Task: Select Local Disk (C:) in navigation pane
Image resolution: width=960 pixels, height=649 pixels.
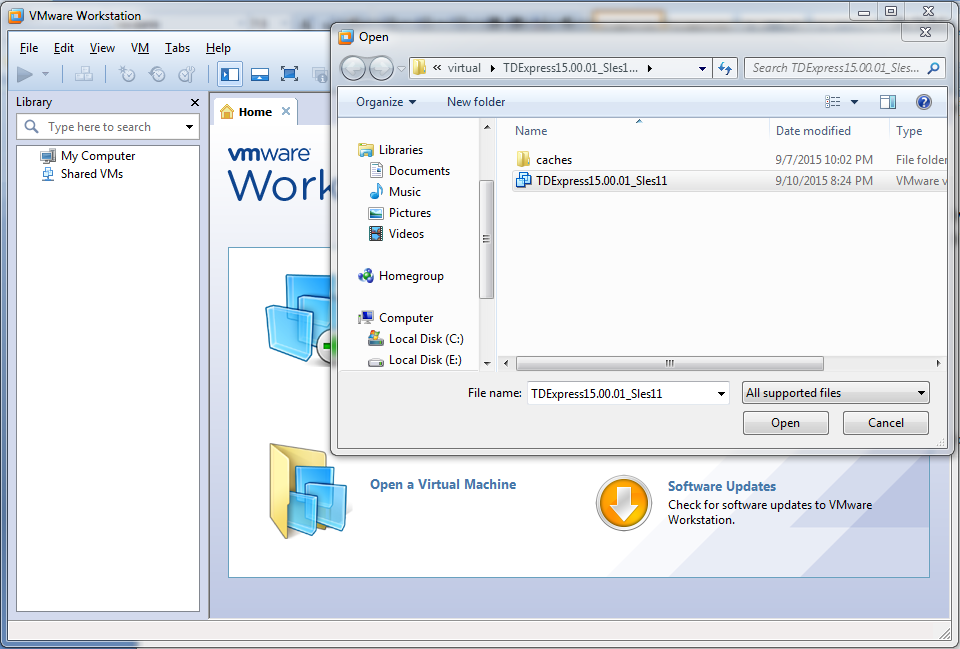Action: (x=426, y=339)
